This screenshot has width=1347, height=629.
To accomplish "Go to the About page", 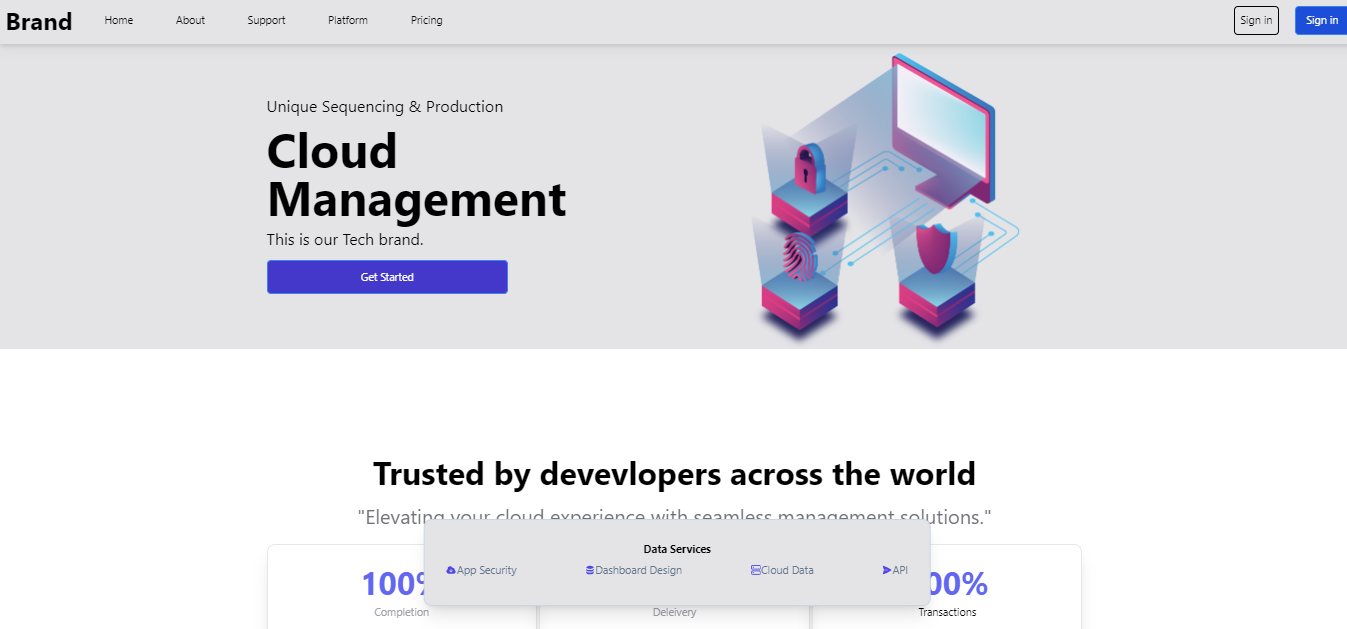I will pos(190,20).
